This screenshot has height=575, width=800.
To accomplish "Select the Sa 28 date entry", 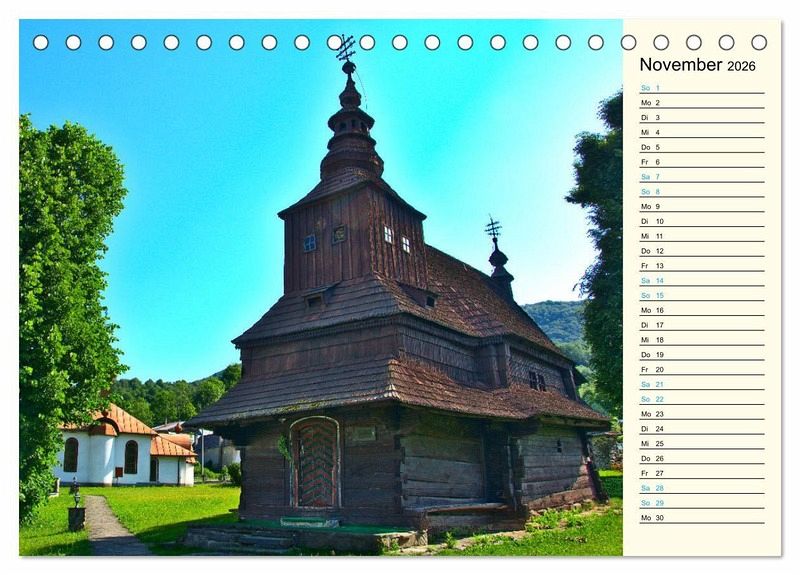I will point(700,488).
